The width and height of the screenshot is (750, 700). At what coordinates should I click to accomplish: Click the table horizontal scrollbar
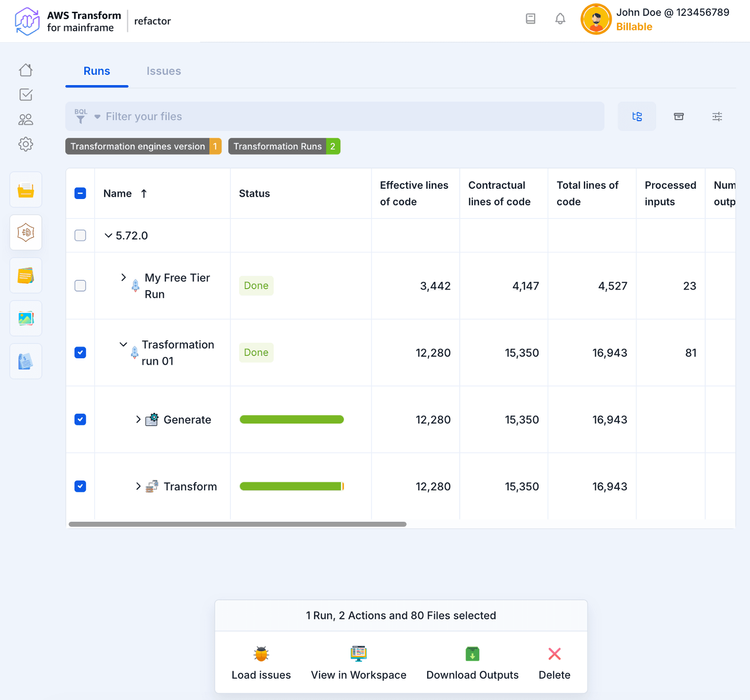coord(237,524)
